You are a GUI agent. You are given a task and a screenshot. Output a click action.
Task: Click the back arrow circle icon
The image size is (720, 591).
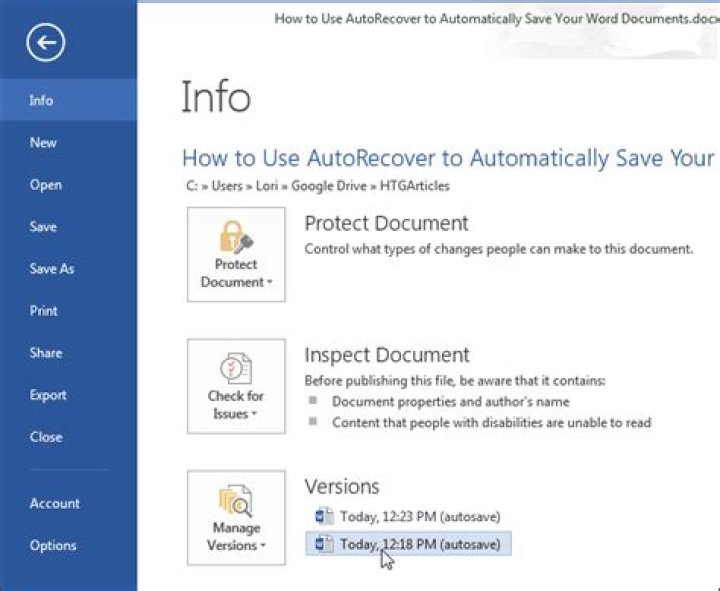[x=45, y=43]
